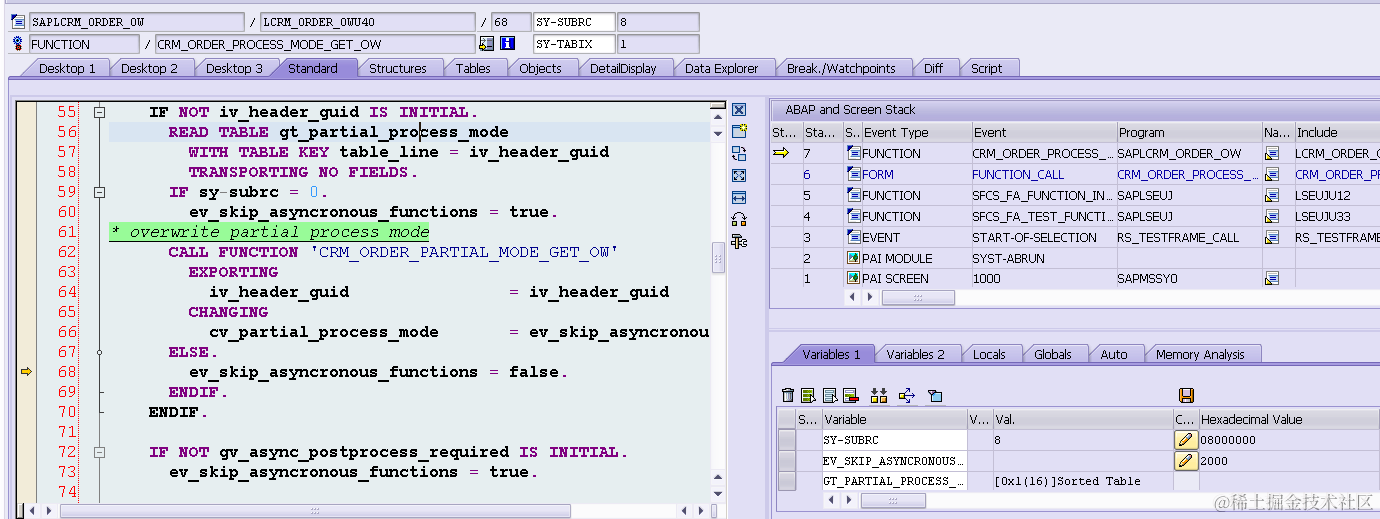This screenshot has width=1380, height=519.
Task: Close the tool via X icon beside editor
Action: [x=739, y=110]
